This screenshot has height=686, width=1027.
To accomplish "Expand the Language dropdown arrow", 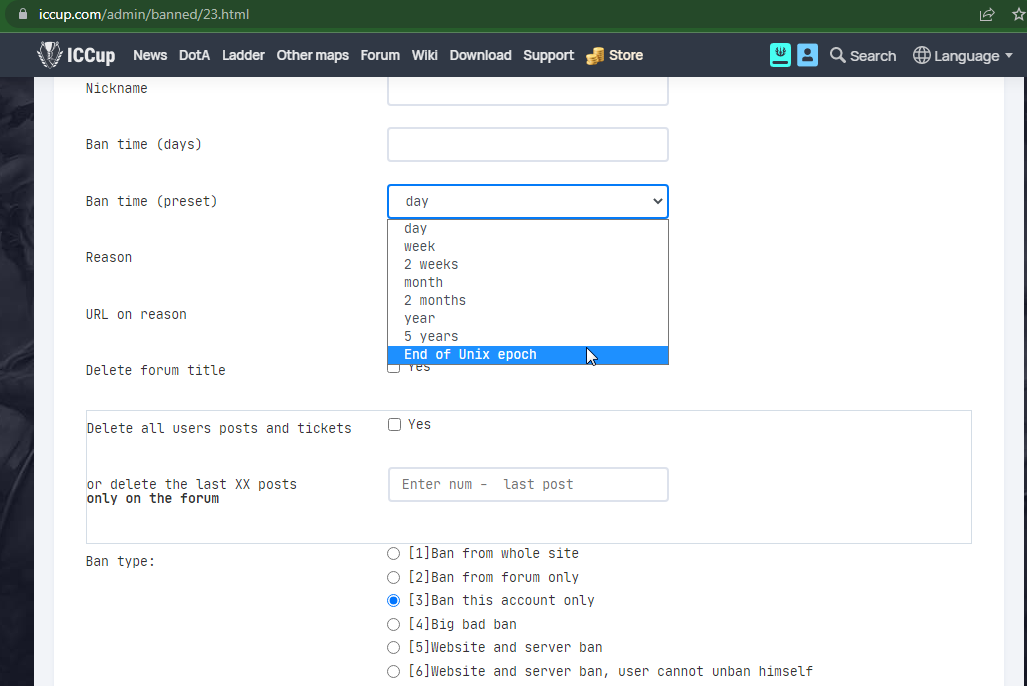I will click(1009, 56).
